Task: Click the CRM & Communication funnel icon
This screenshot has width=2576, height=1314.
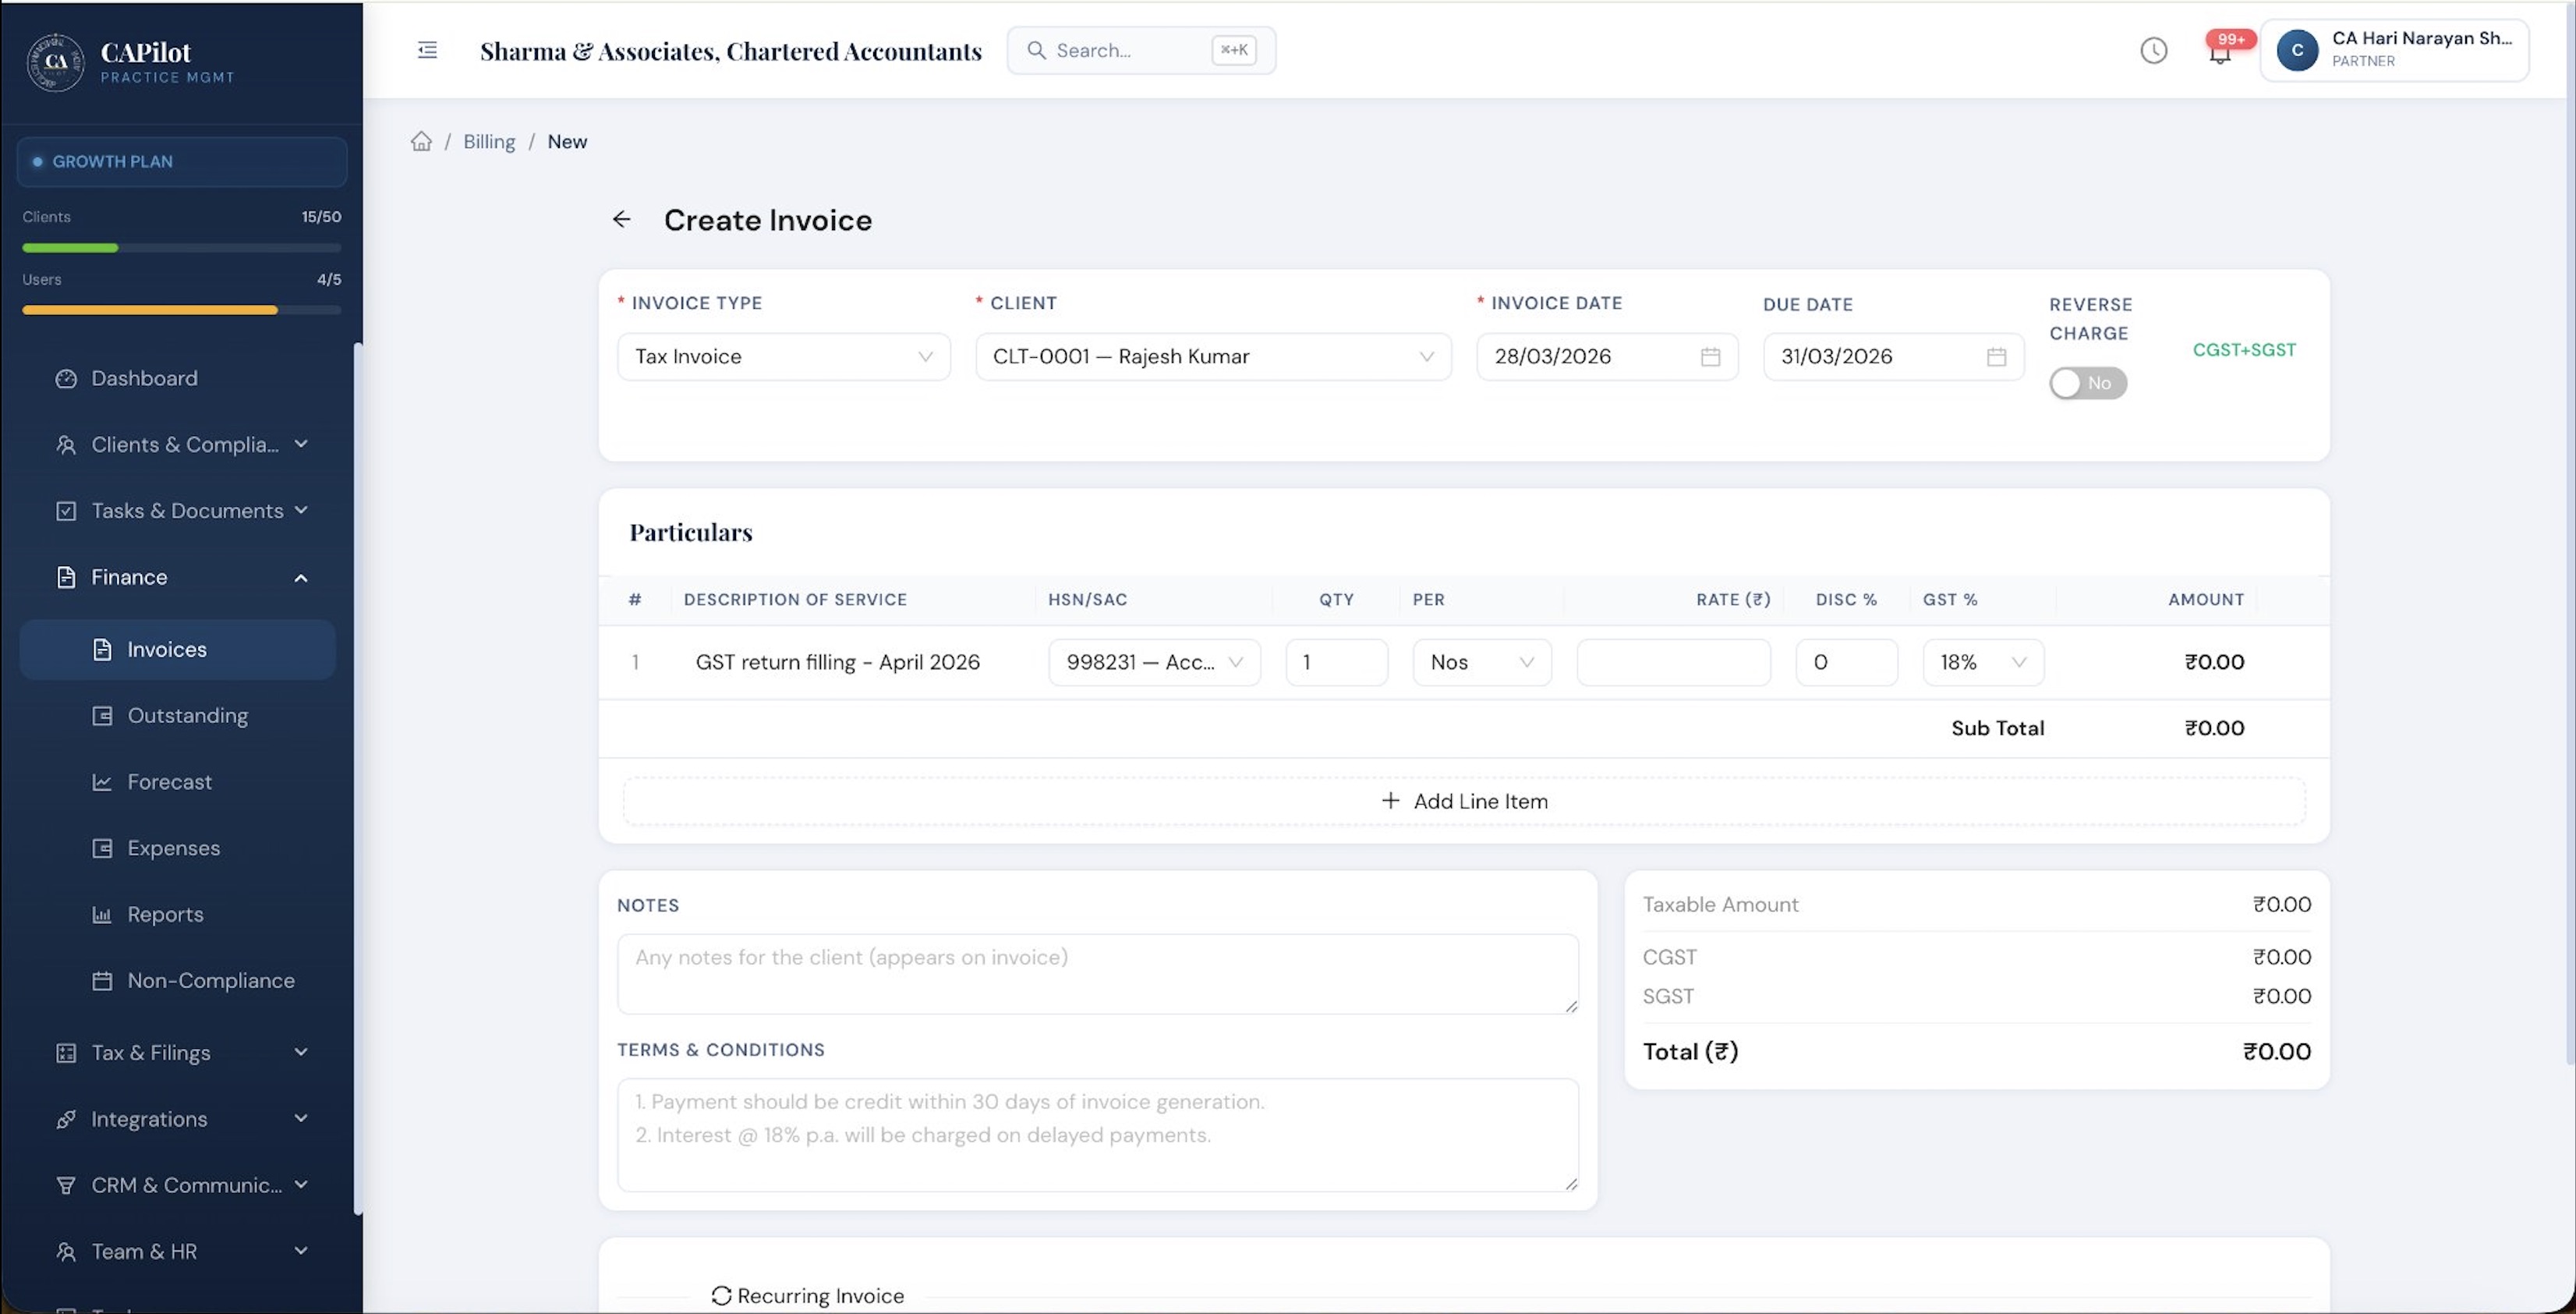Action: [66, 1185]
